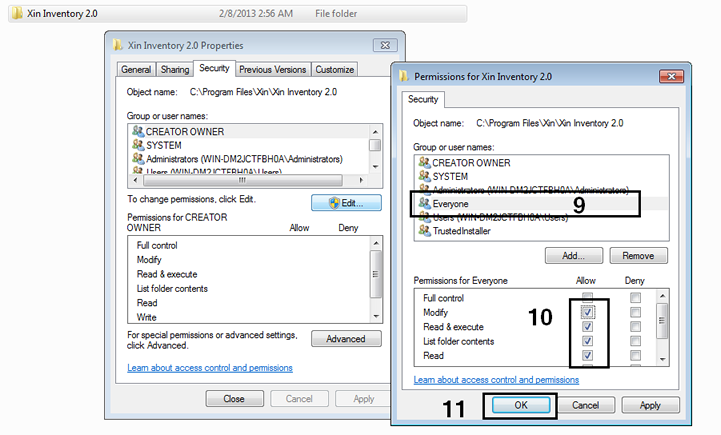Screen dimensions: 721x435
Task: Click the folder icon in the Properties title bar
Action: coord(118,45)
